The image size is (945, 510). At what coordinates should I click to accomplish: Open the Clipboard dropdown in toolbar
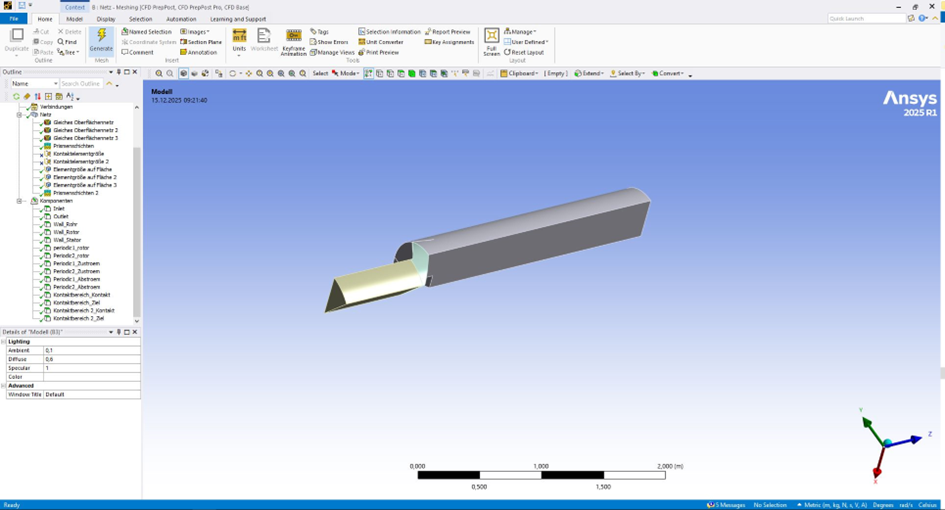[x=520, y=73]
